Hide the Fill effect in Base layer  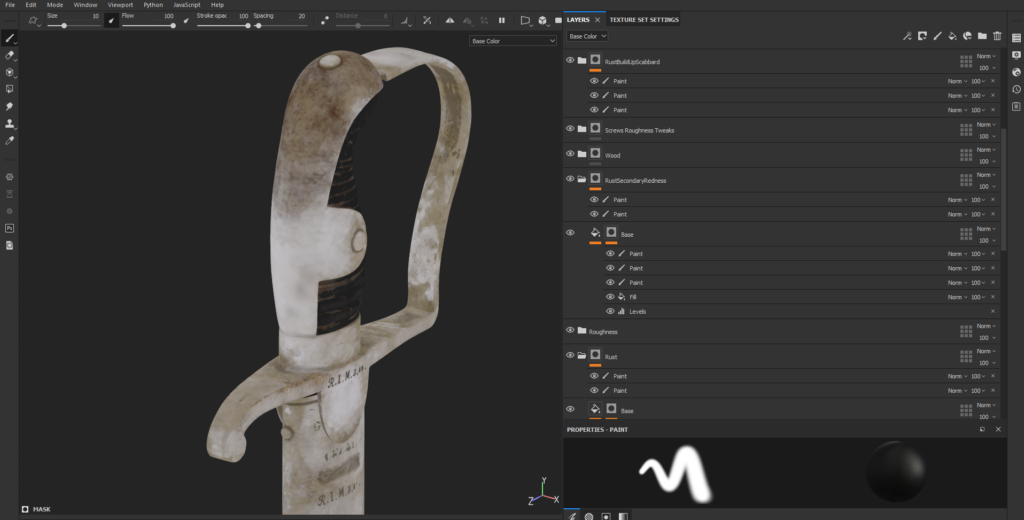pyautogui.click(x=611, y=297)
